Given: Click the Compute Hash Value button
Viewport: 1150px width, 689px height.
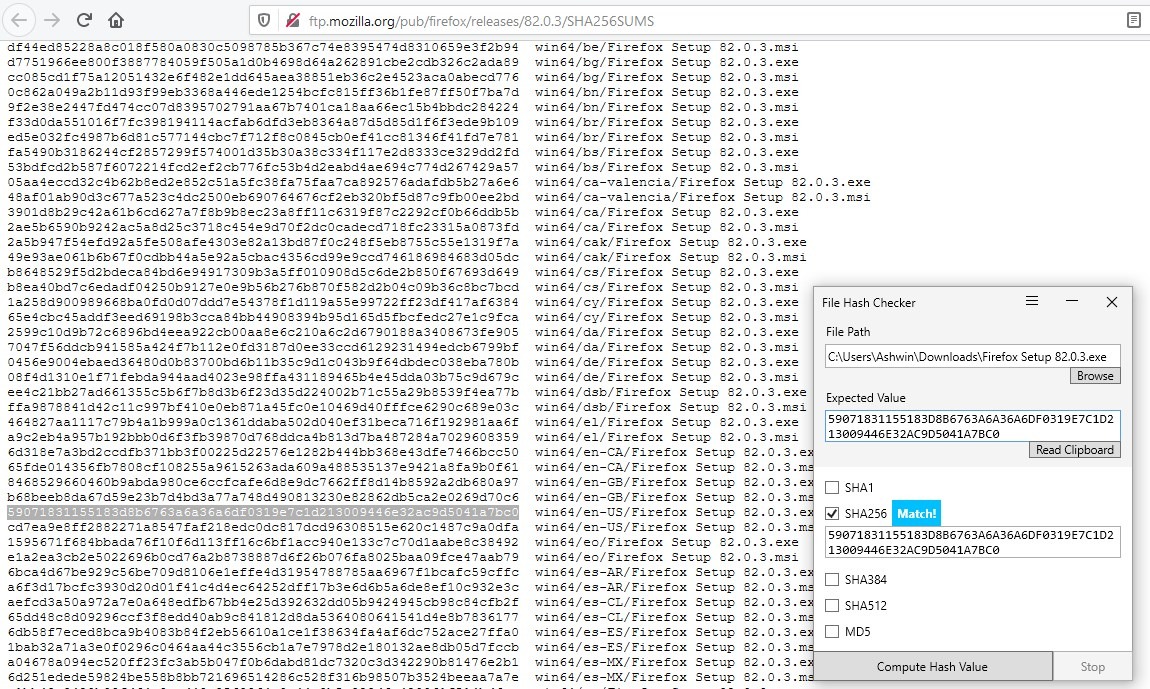Looking at the screenshot, I should coord(932,666).
